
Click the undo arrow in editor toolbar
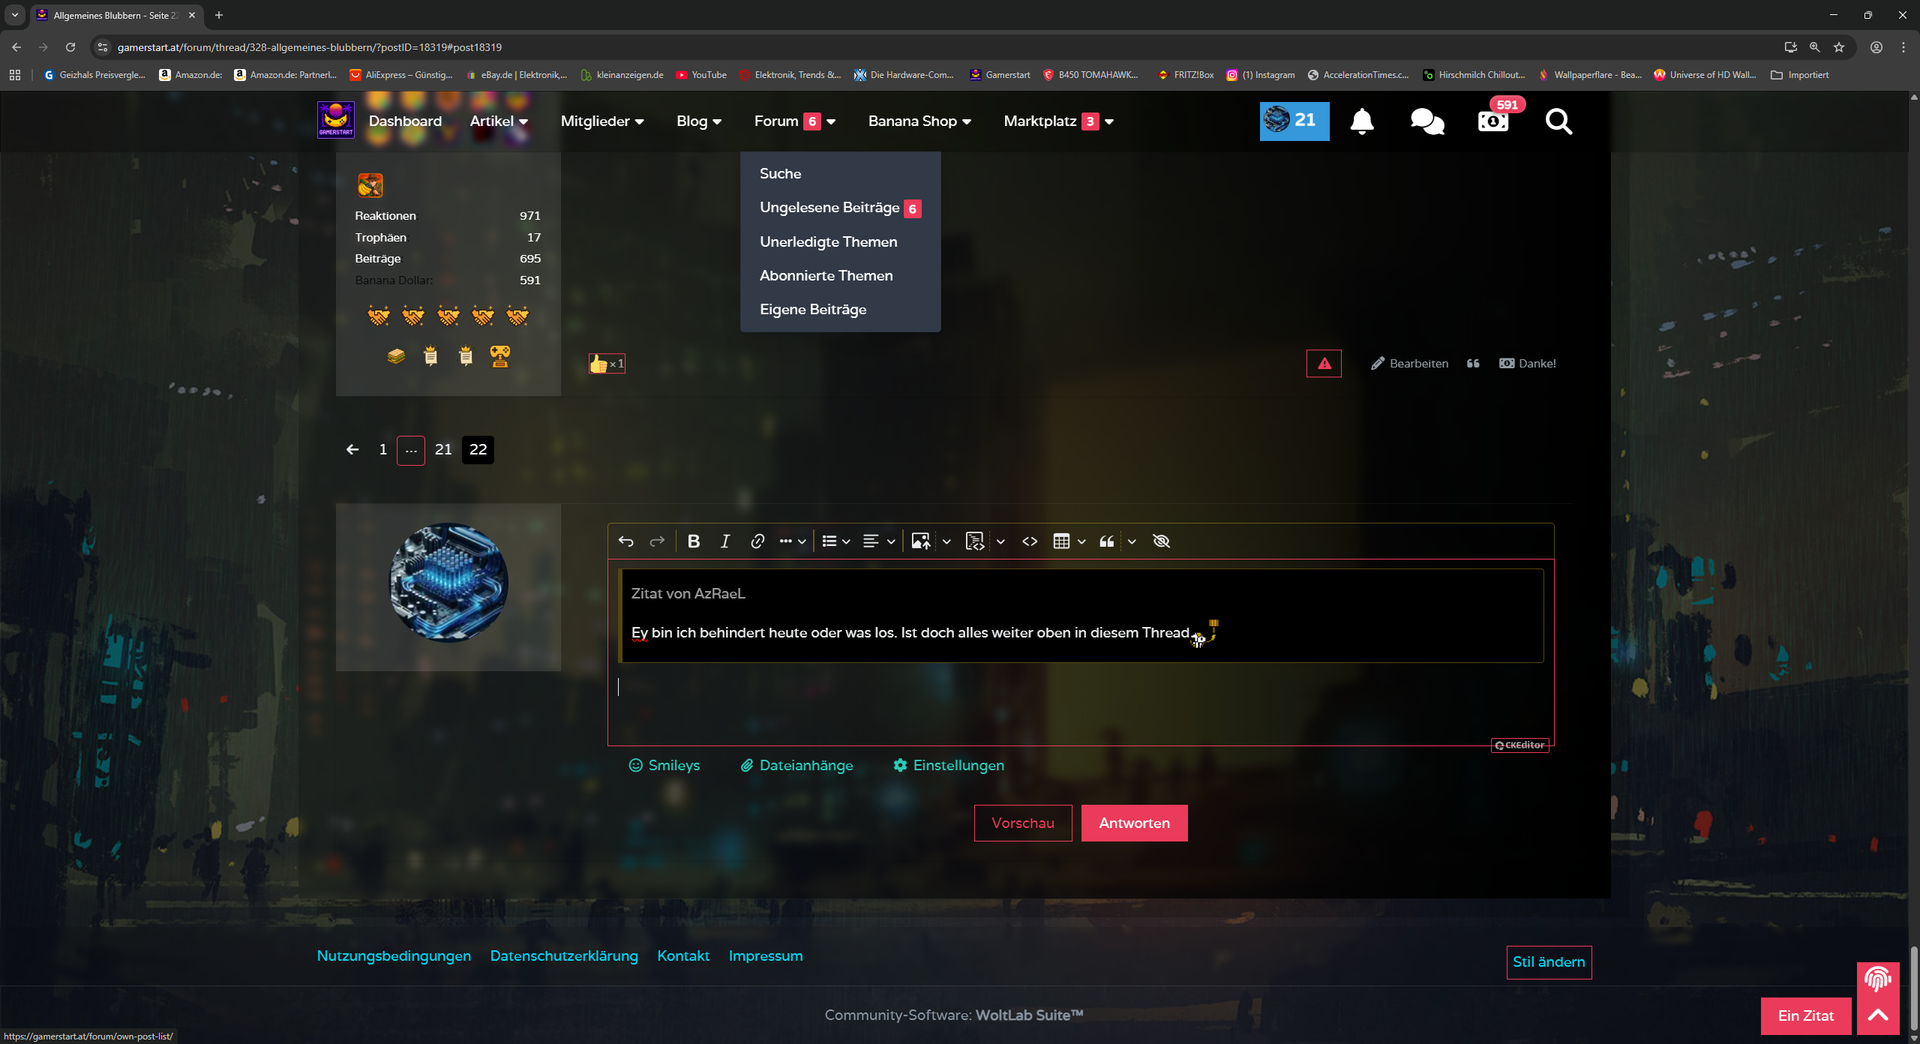(626, 541)
